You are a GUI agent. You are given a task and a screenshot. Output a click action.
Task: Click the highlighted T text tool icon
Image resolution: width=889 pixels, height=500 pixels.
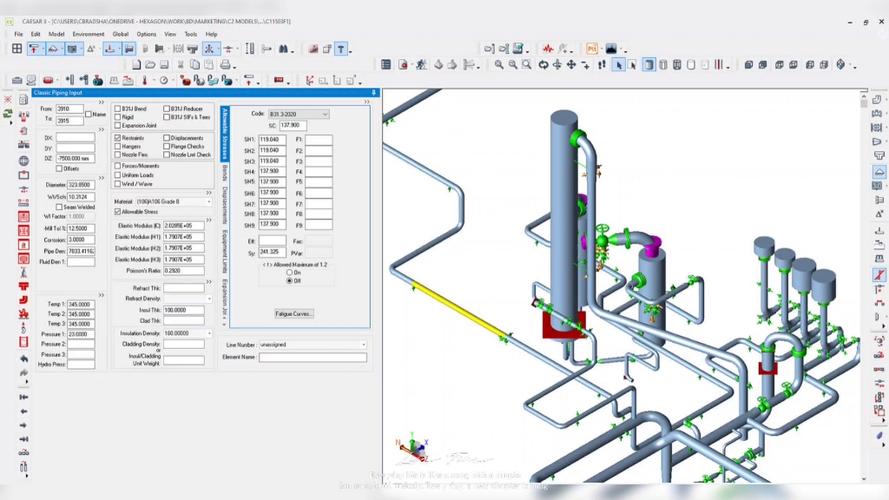tap(341, 49)
